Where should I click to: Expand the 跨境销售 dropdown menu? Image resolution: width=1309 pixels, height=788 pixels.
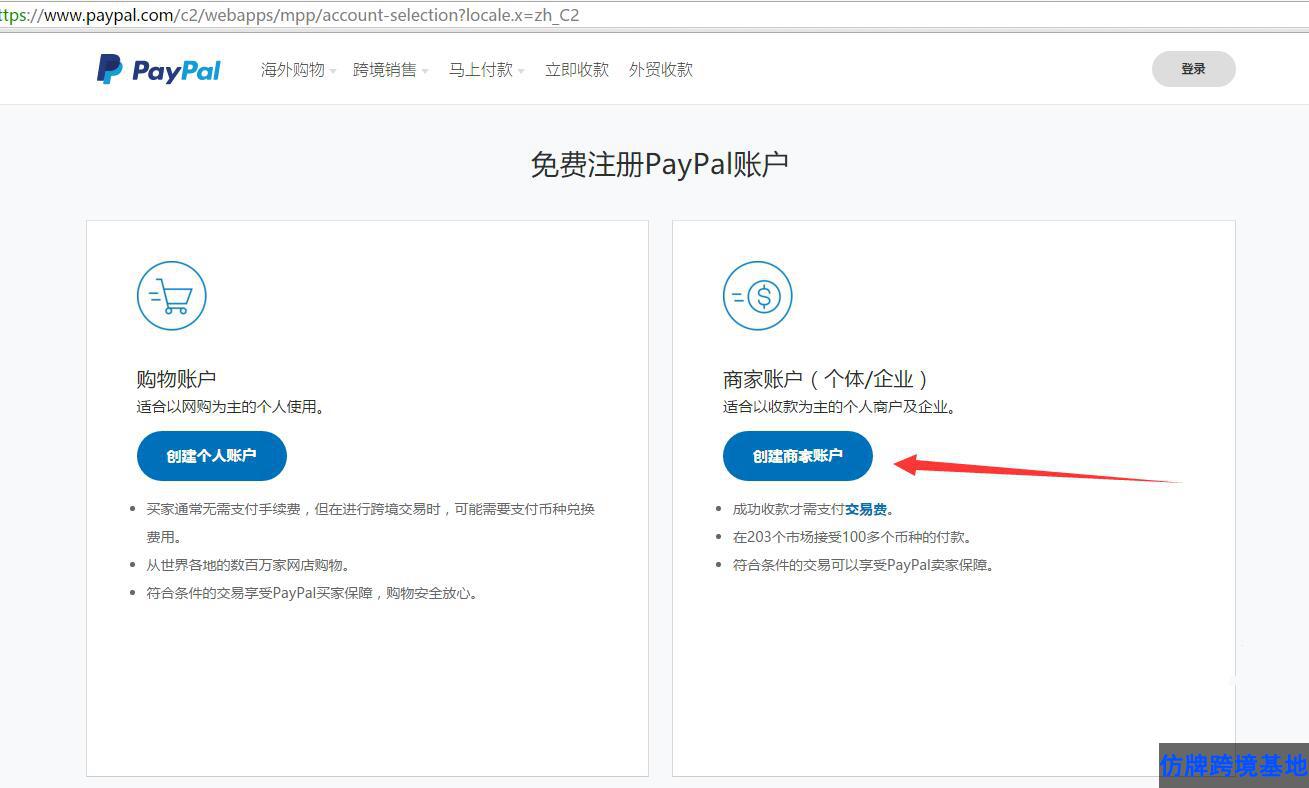390,70
